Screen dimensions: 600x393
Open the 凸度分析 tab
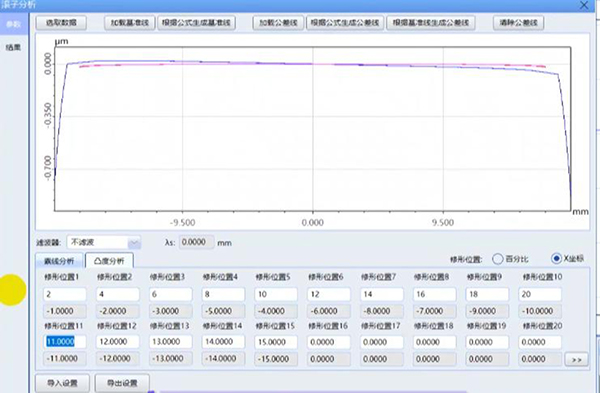coord(109,261)
